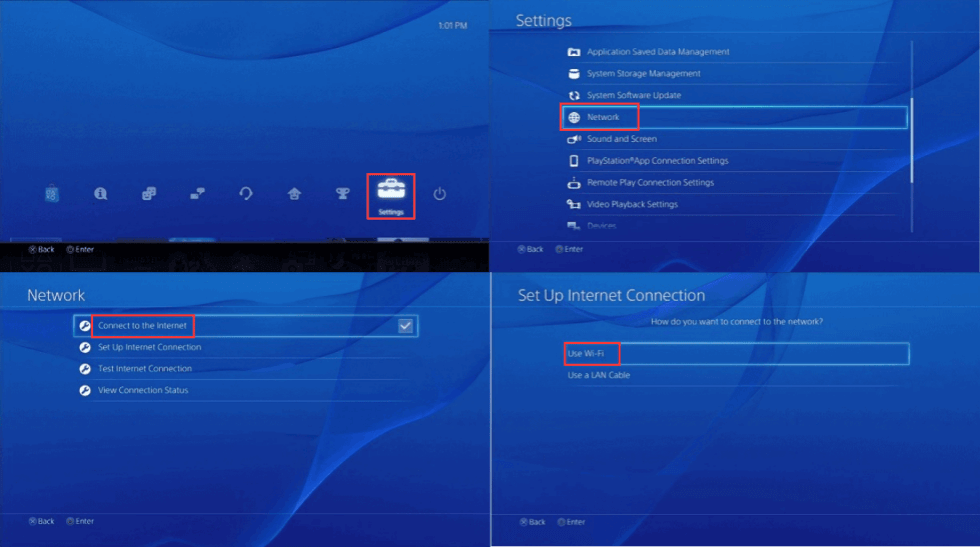Open the Messages chat bubbles icon

coord(198,194)
